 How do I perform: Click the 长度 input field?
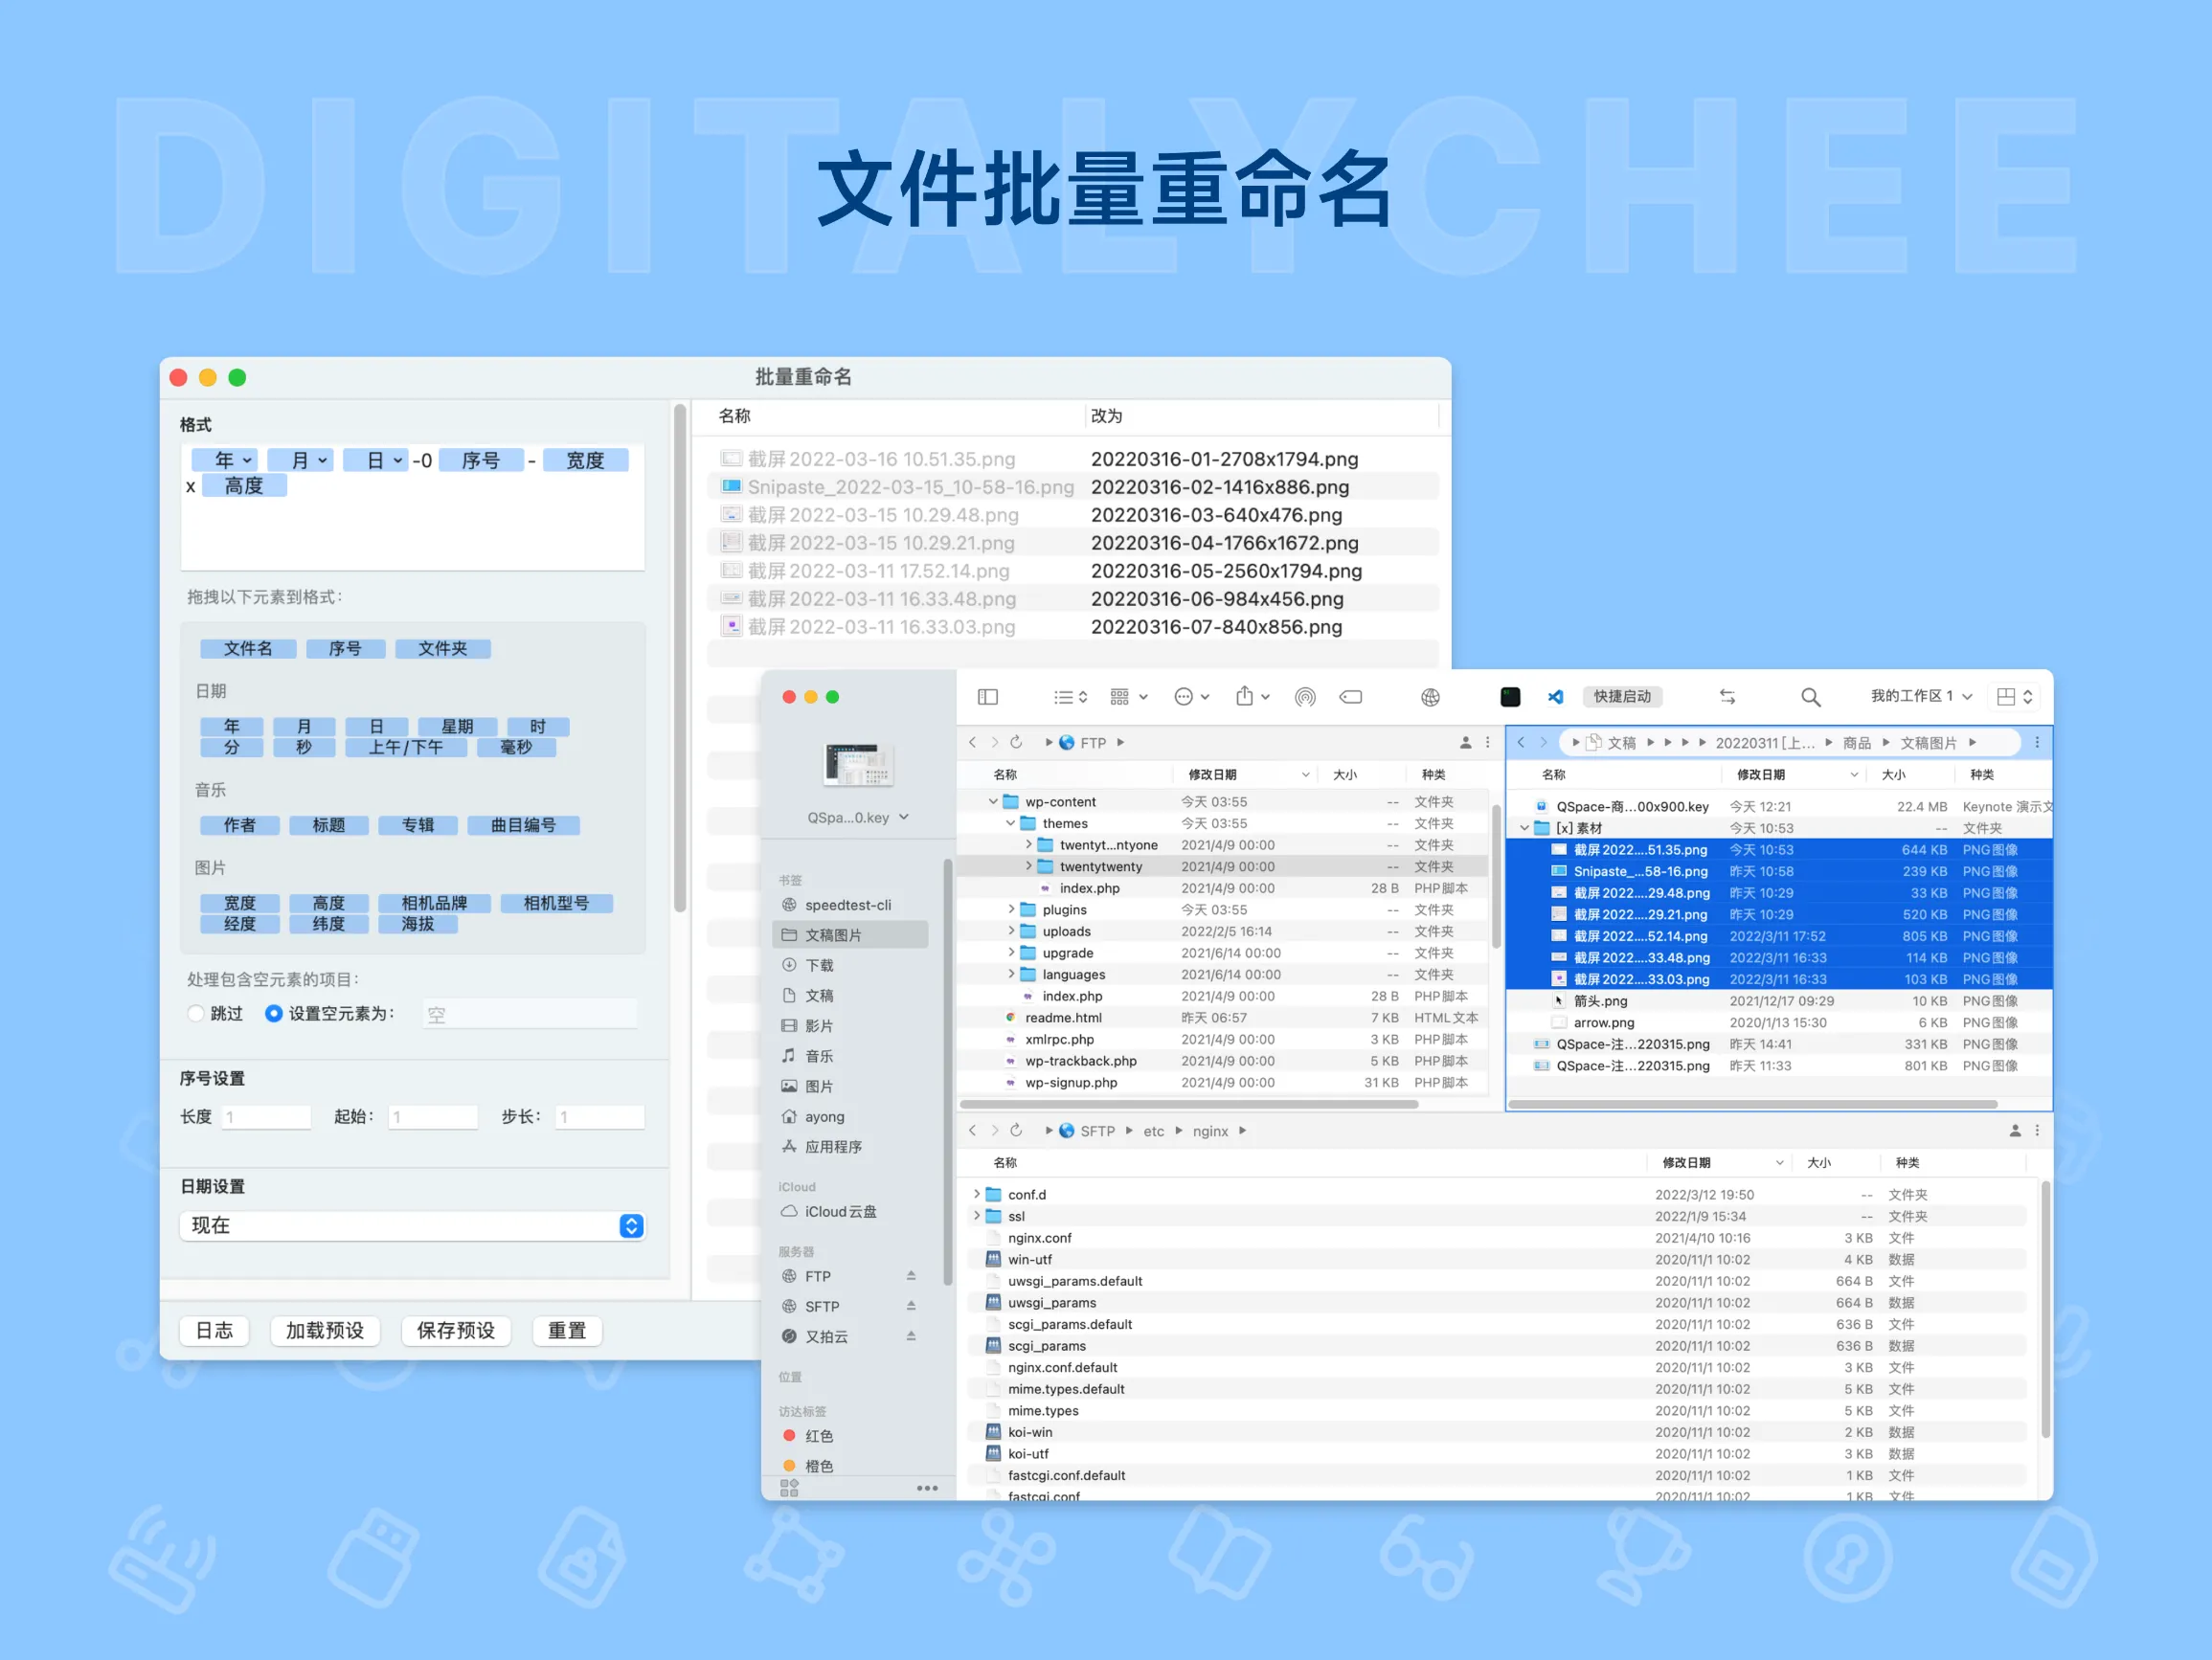(x=265, y=1117)
